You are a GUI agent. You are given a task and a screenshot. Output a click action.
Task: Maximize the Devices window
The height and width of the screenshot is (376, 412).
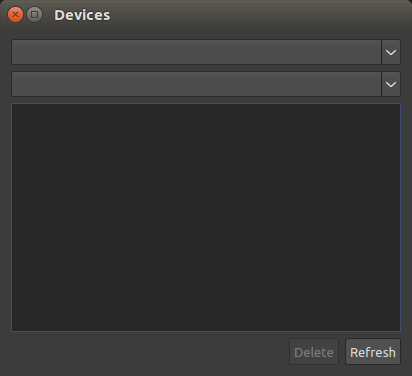pyautogui.click(x=34, y=15)
